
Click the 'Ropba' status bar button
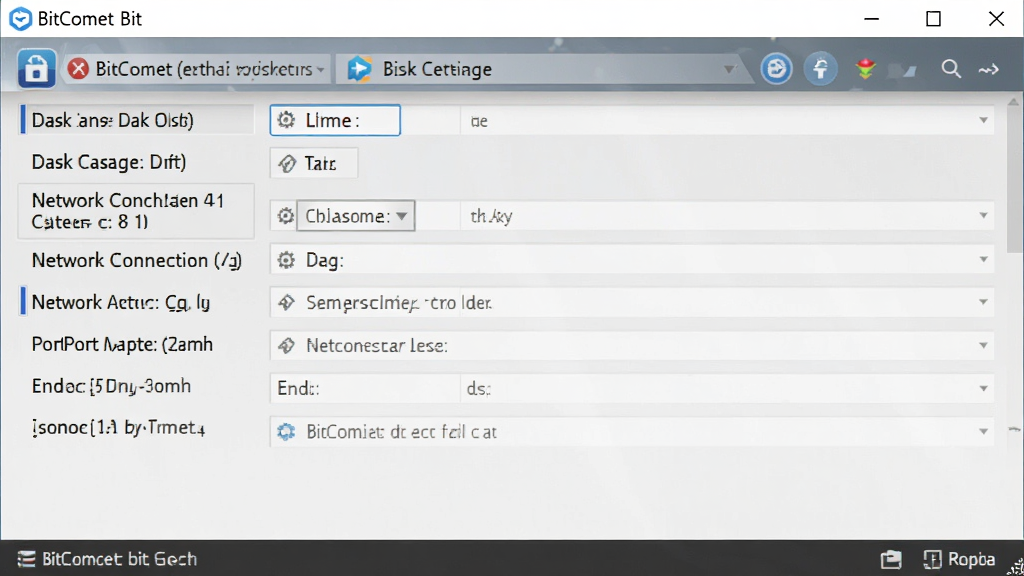pyautogui.click(x=959, y=560)
